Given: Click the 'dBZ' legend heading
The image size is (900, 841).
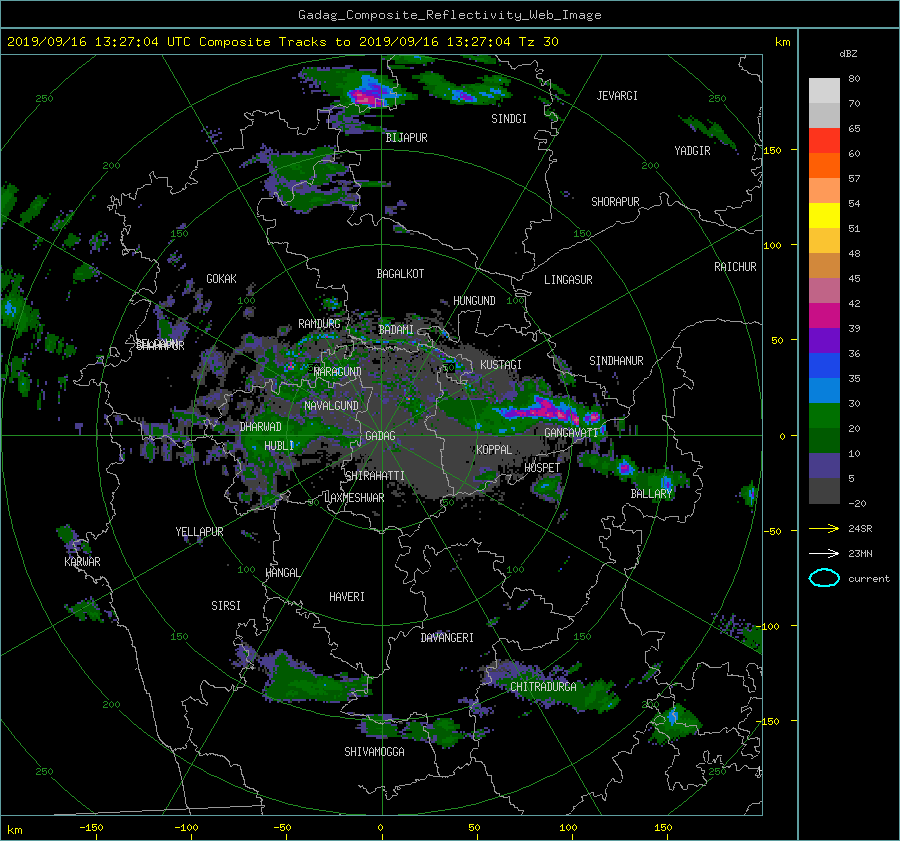Looking at the screenshot, I should coord(848,53).
